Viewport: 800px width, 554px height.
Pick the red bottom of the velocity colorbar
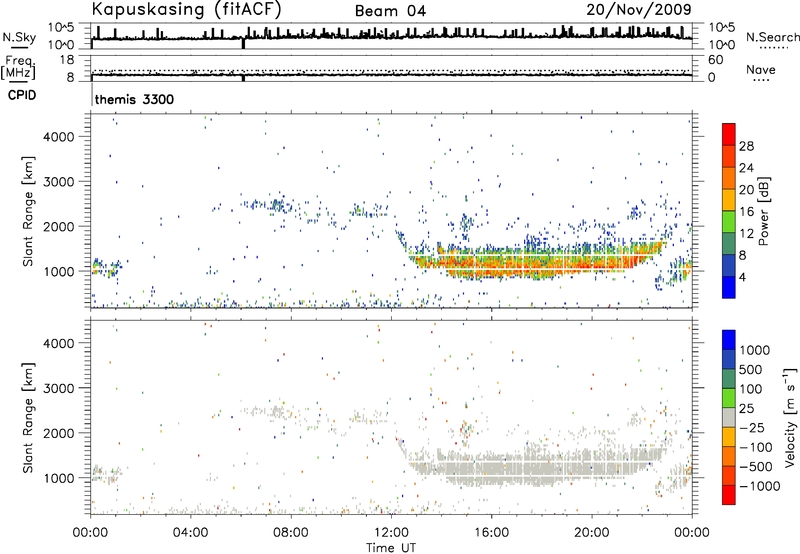coord(729,495)
